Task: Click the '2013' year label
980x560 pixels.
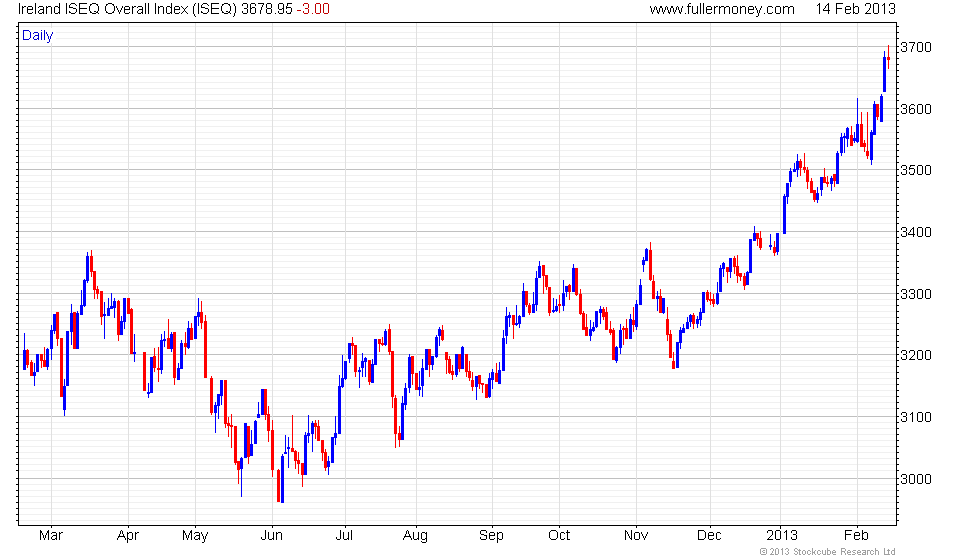Action: pos(782,536)
